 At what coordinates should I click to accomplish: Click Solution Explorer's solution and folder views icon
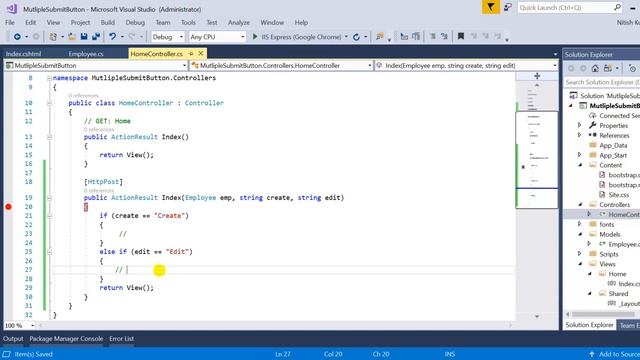tap(608, 68)
